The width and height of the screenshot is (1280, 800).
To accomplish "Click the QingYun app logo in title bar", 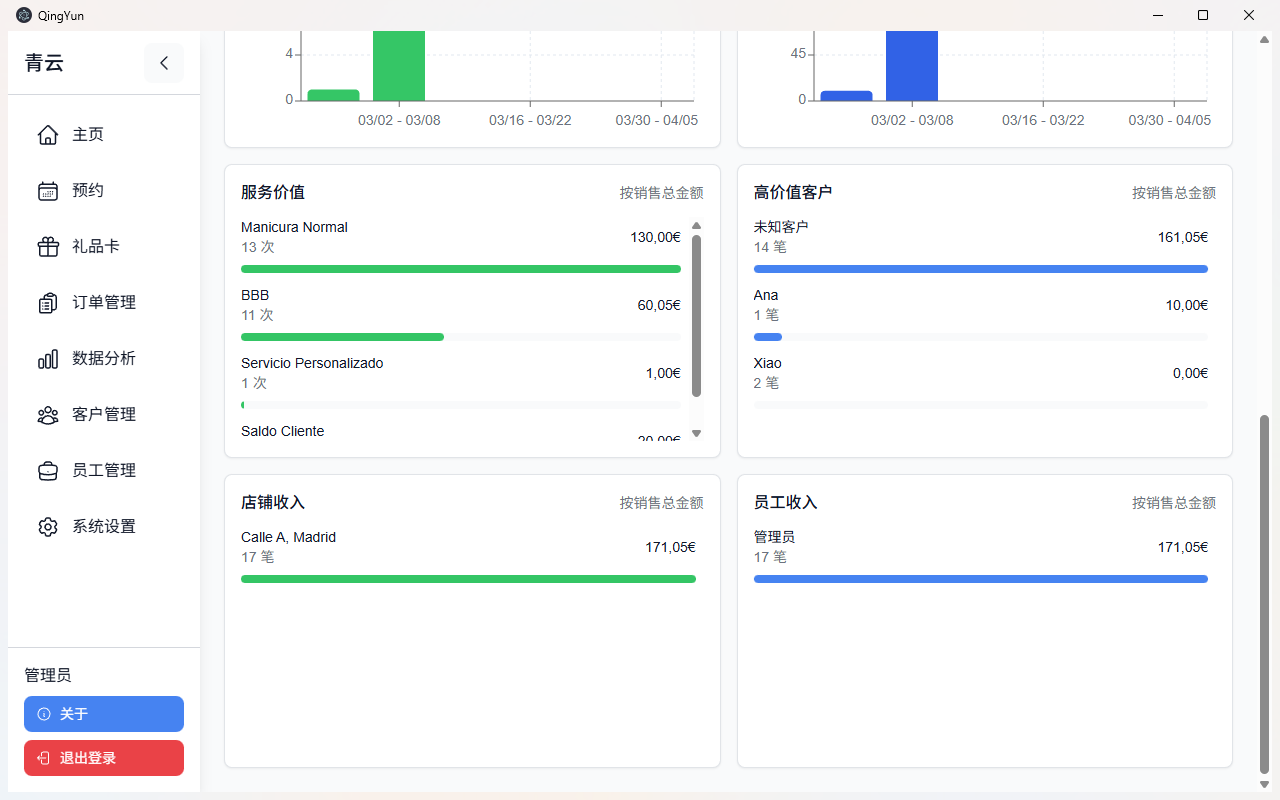I will (x=24, y=15).
